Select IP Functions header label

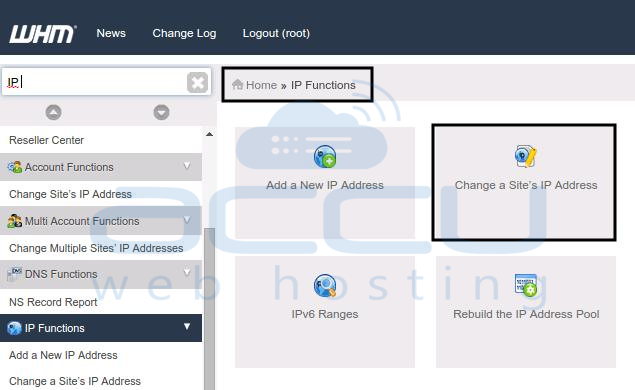[55, 328]
